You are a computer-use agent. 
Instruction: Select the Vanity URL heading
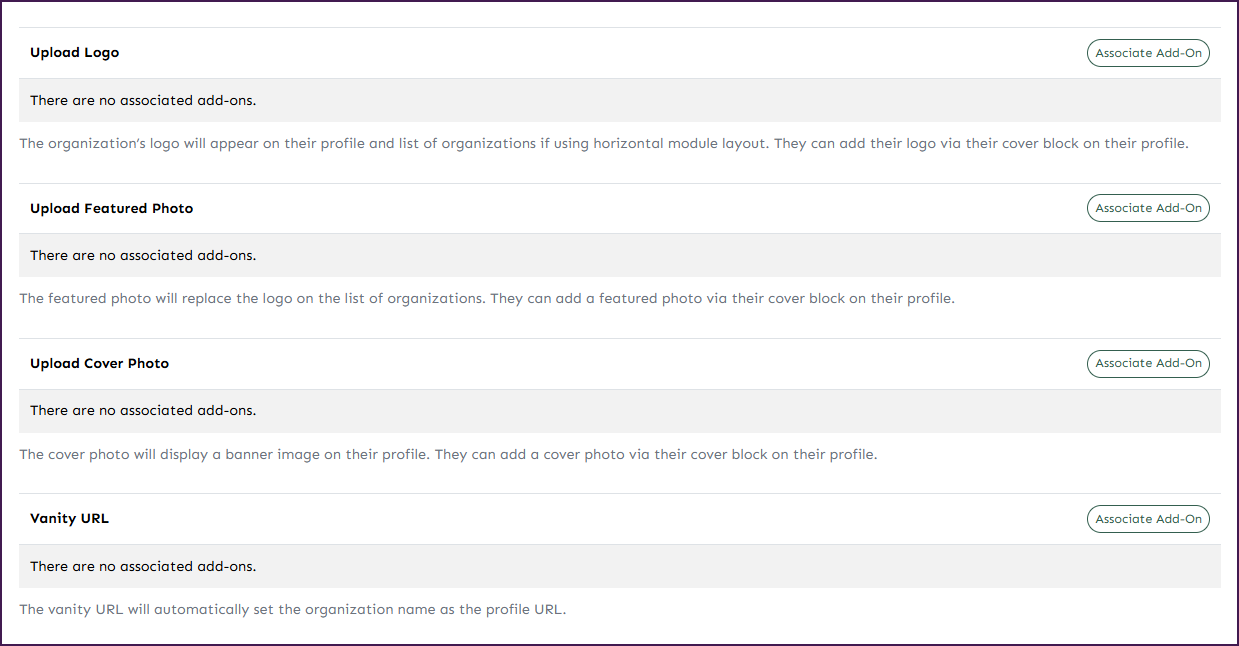(x=70, y=519)
